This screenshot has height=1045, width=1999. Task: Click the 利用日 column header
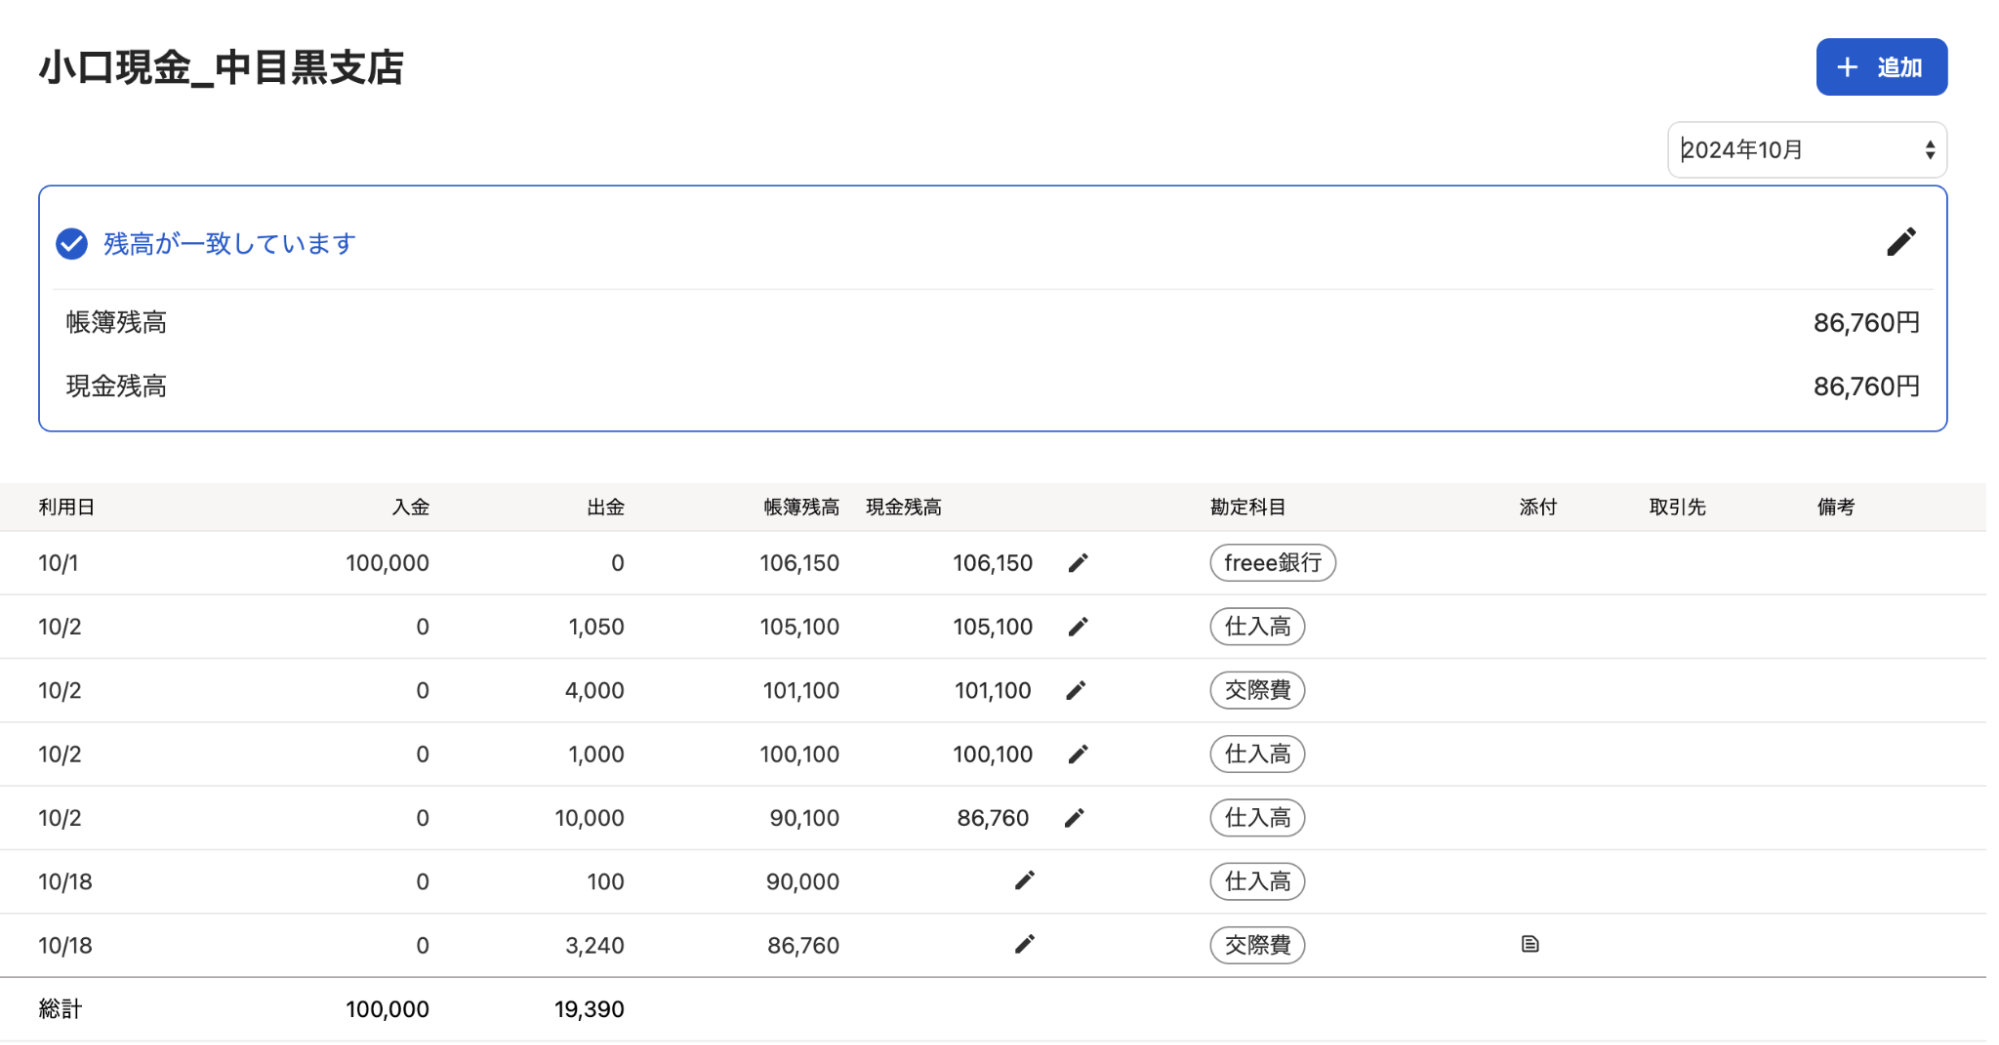(x=66, y=507)
